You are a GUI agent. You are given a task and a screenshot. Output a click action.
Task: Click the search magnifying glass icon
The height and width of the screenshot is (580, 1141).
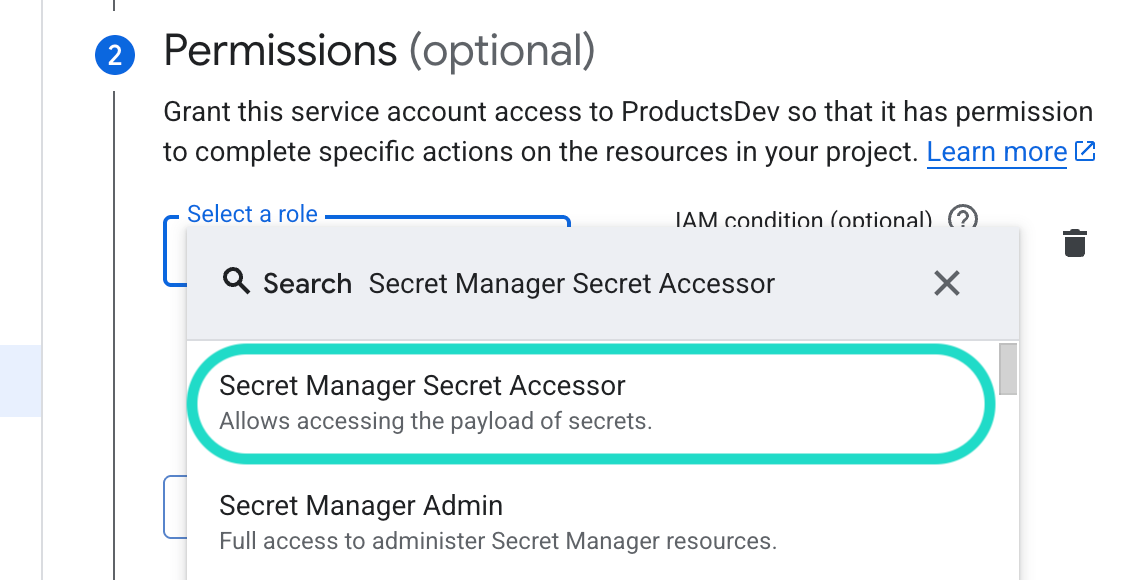coord(237,282)
